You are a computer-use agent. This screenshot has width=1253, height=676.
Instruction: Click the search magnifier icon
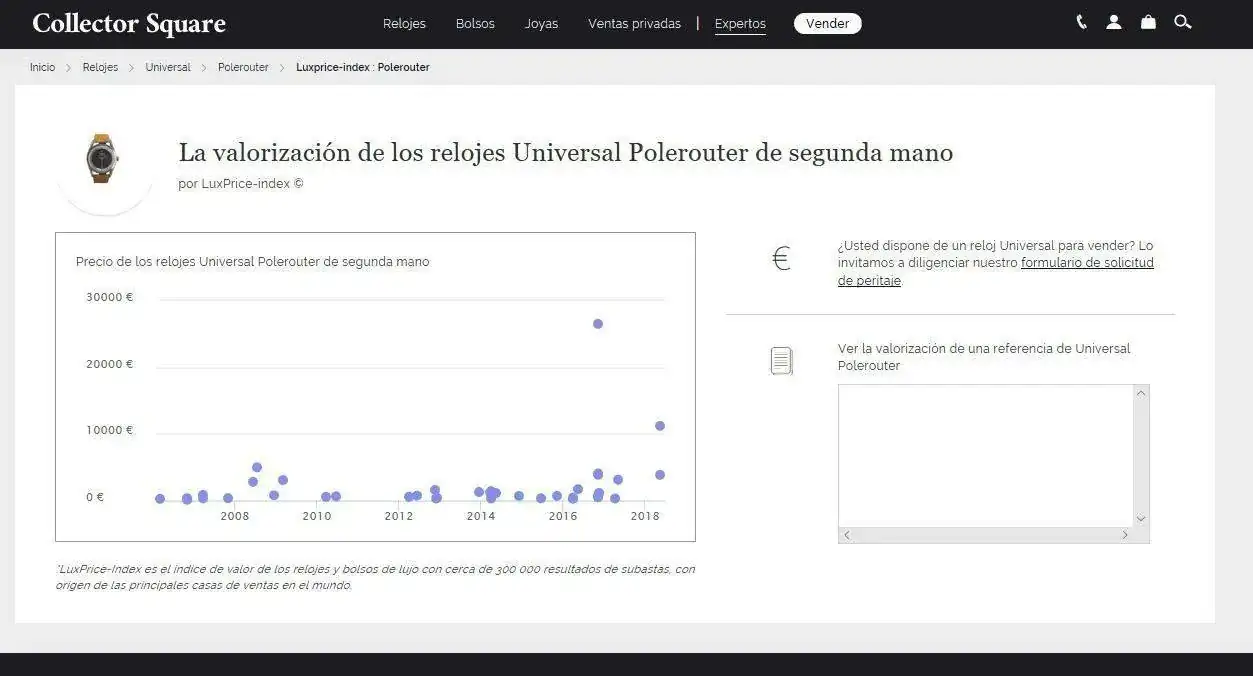[x=1183, y=22]
